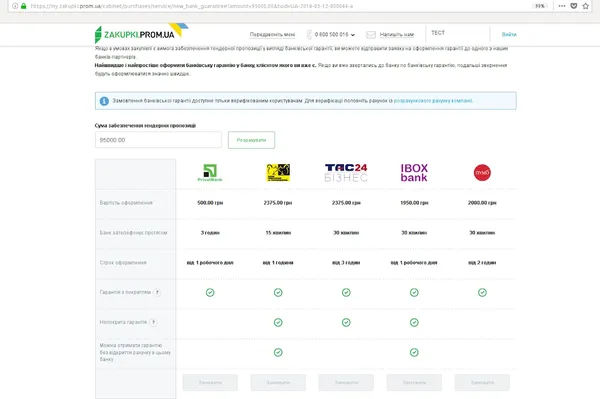Click the 'Строк оформлення' row label
Image resolution: width=600 pixels, height=399 pixels.
coord(123,262)
